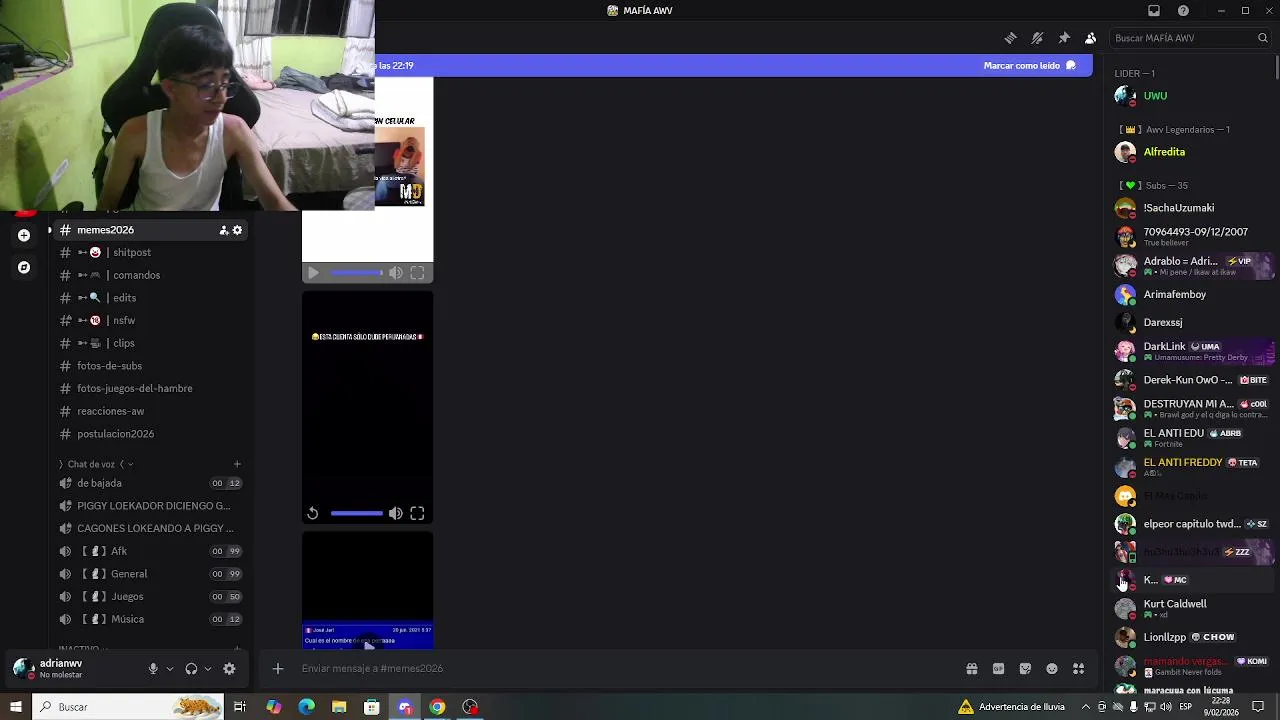Open memes2026 channel settings gear
This screenshot has width=1280, height=720.
(x=237, y=230)
